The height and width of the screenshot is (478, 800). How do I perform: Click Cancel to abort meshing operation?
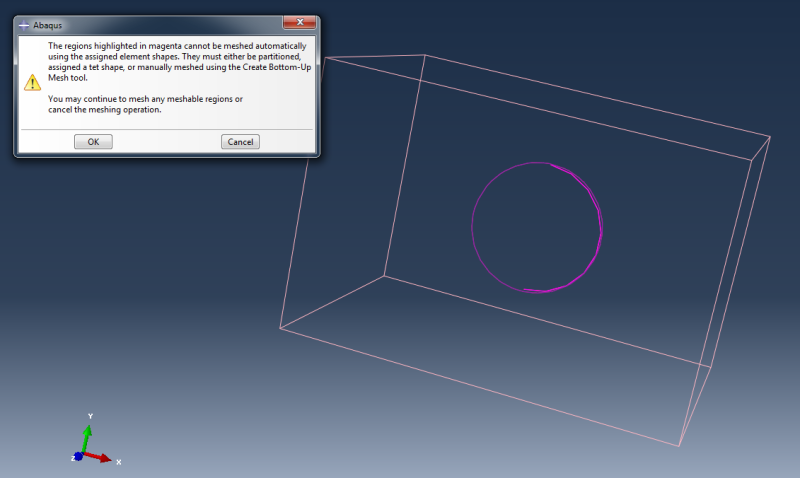pos(240,142)
